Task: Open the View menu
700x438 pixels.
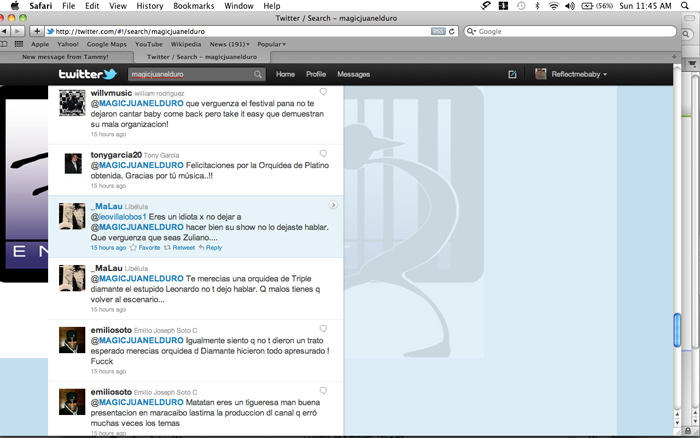Action: coord(118,6)
